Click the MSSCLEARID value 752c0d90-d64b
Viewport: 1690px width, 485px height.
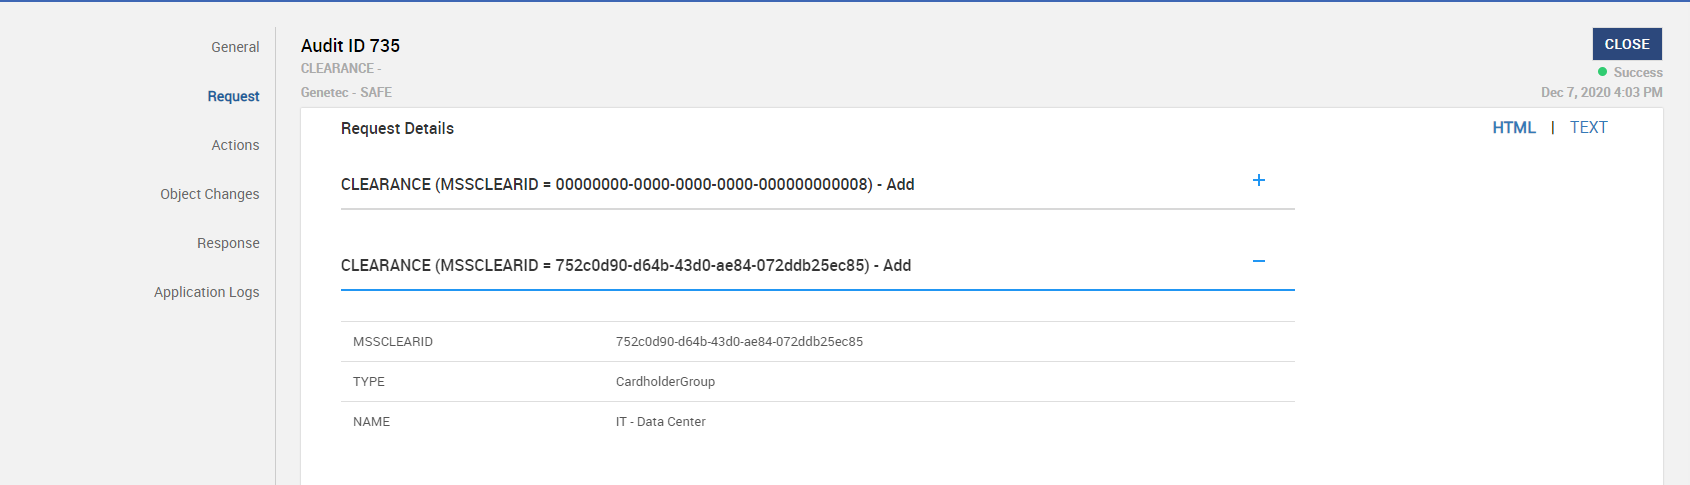pyautogui.click(x=739, y=342)
